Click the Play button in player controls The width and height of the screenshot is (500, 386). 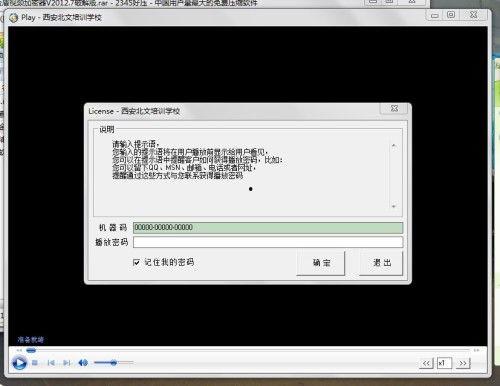(x=19, y=363)
